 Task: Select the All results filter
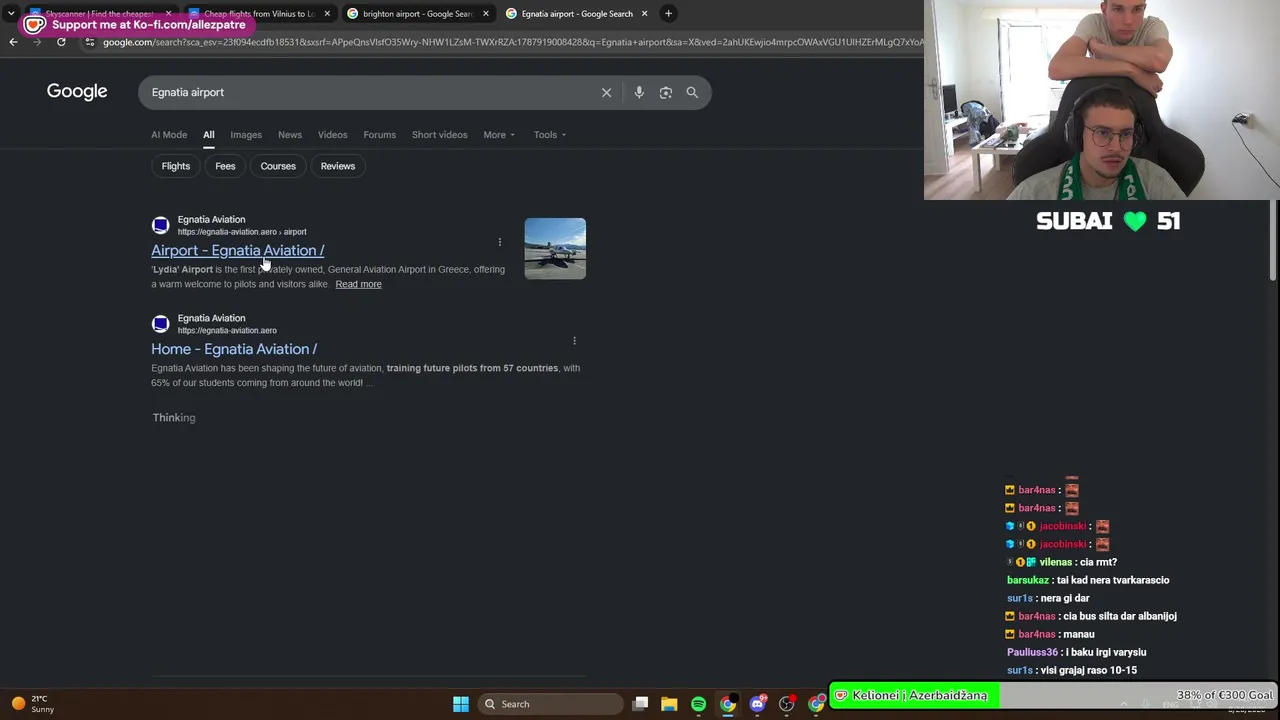click(209, 135)
